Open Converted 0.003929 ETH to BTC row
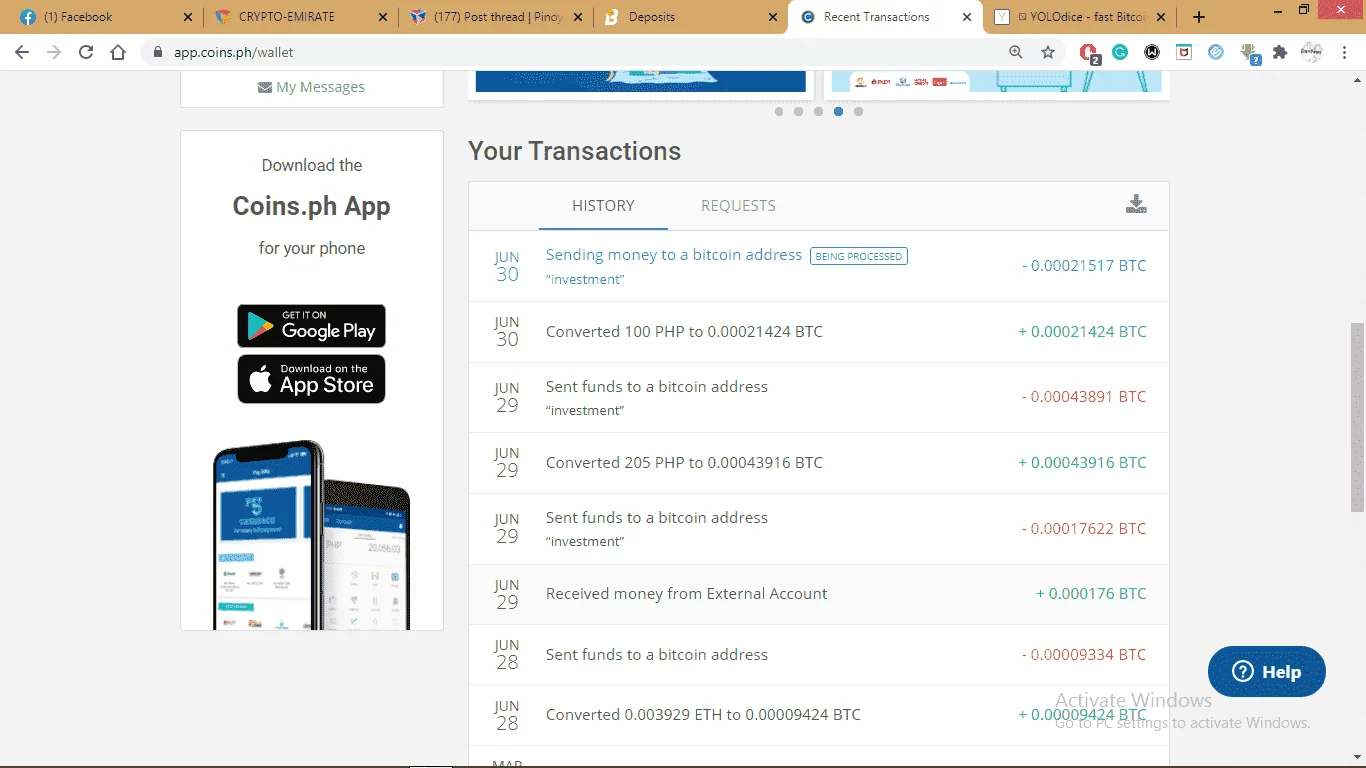Viewport: 1366px width, 768px height. pyautogui.click(x=818, y=715)
